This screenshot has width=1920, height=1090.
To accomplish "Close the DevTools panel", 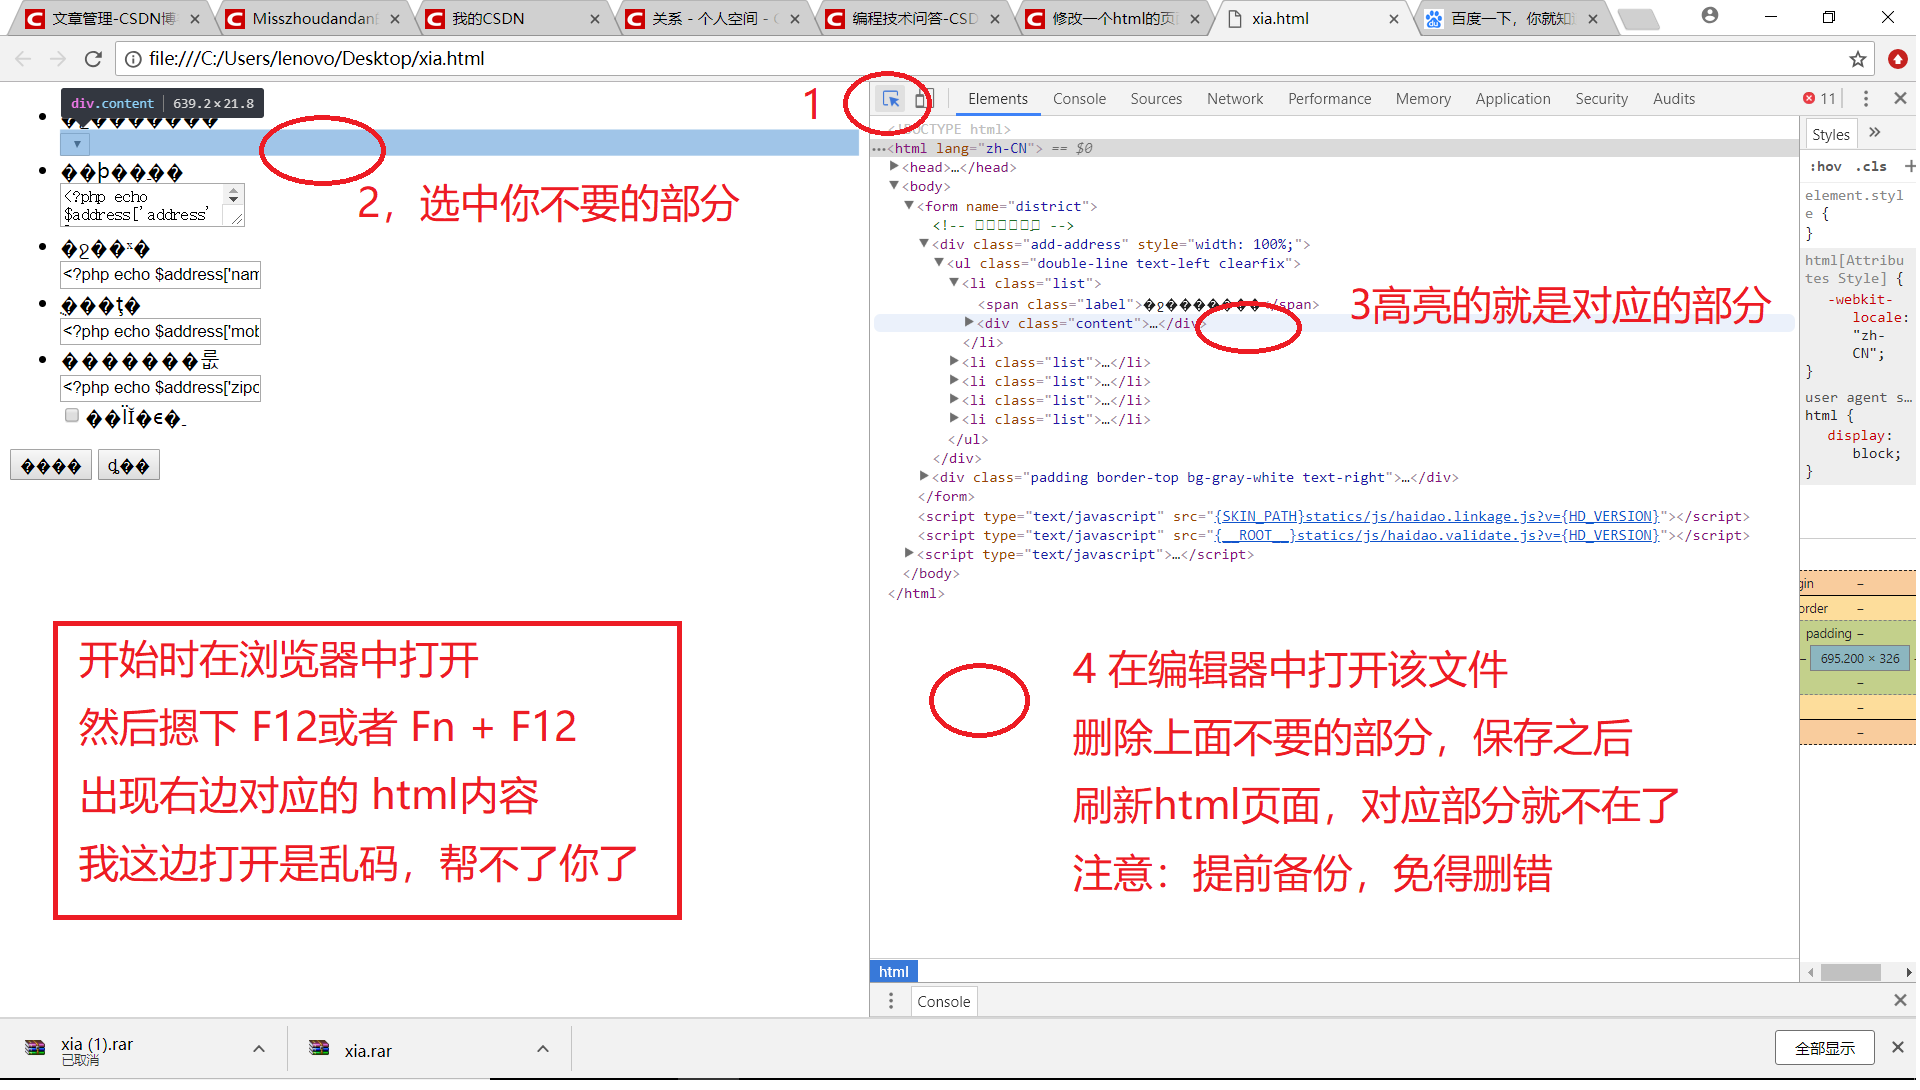I will (1900, 99).
